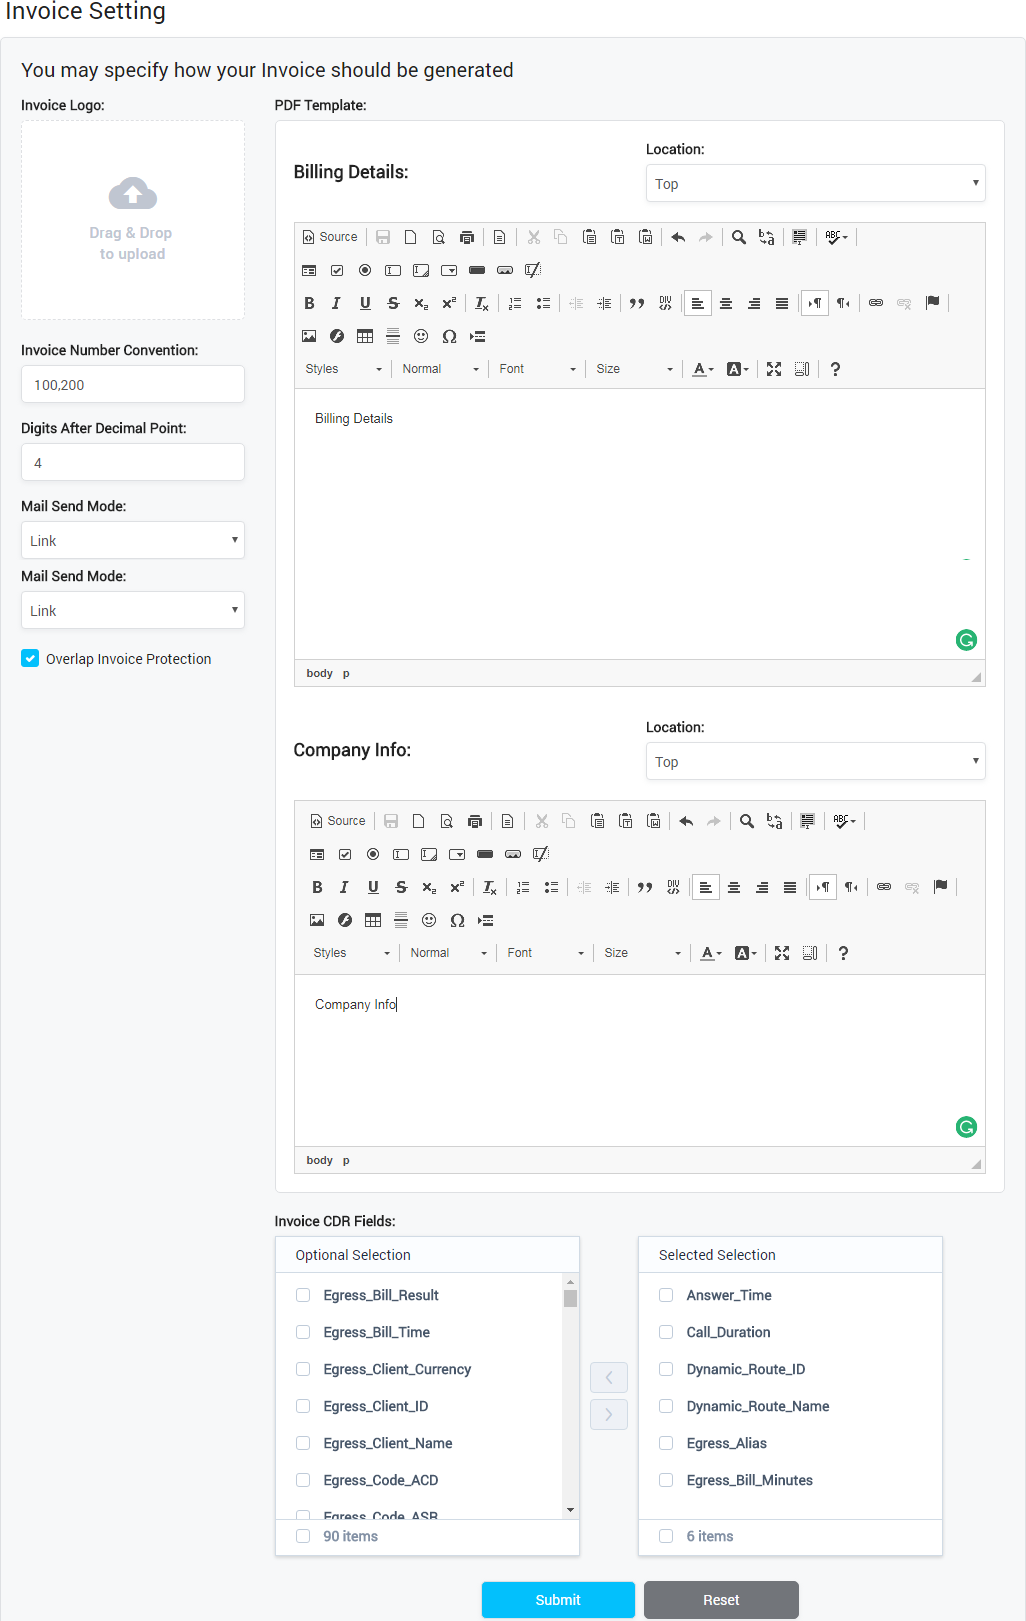The width and height of the screenshot is (1026, 1621).
Task: Insert table in Company Info editor
Action: pos(373,920)
